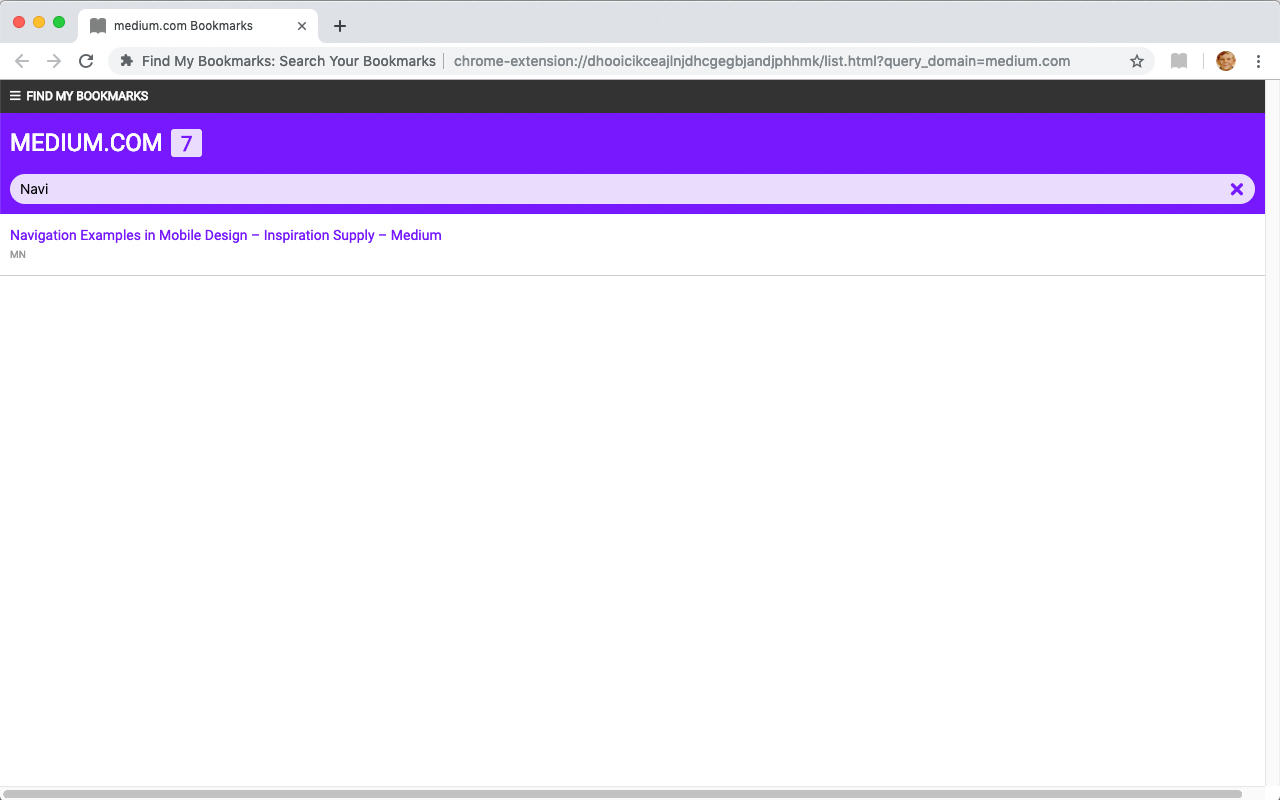Click the MEDIUM.COM heading
This screenshot has width=1280, height=800.
coord(86,143)
